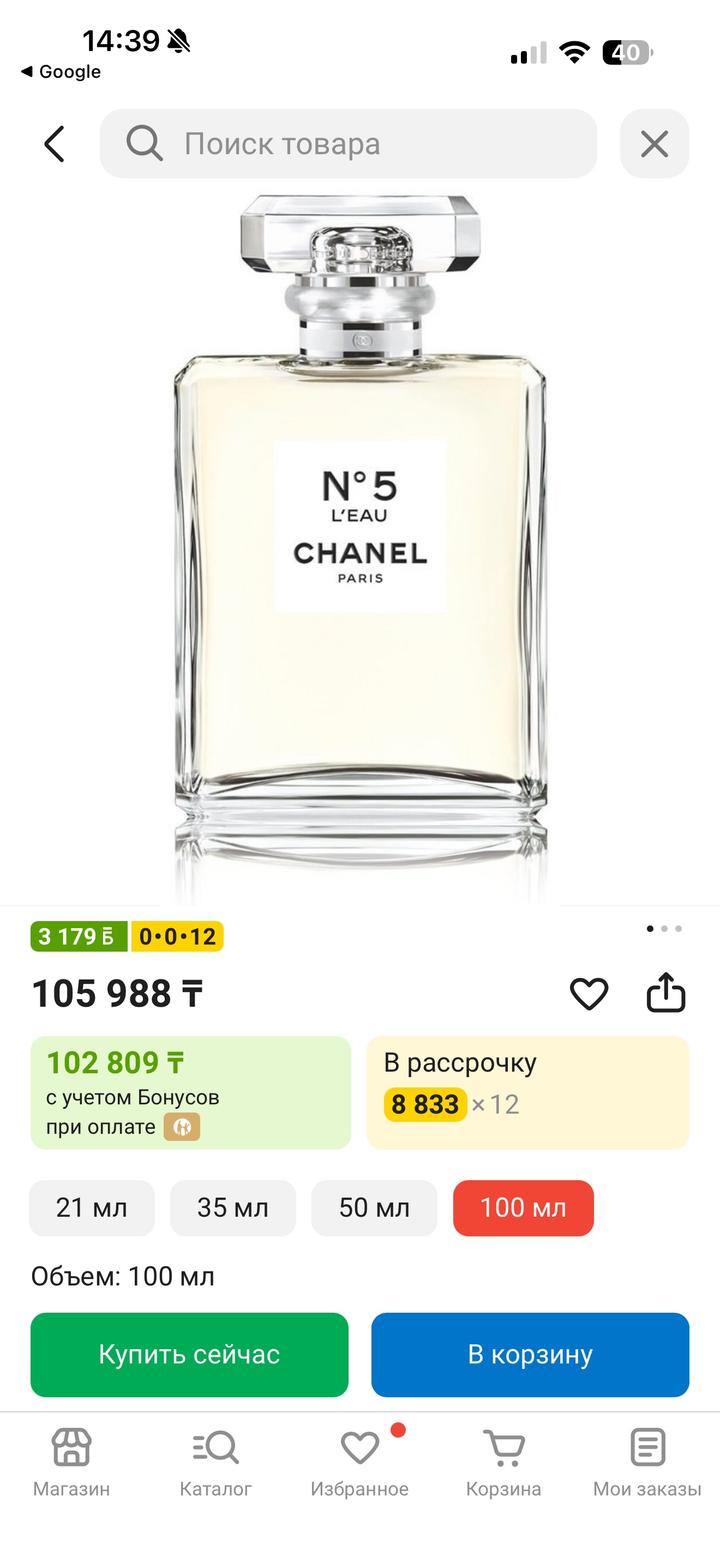Open the Корзина cart icon
The image size is (720, 1564).
click(503, 1460)
